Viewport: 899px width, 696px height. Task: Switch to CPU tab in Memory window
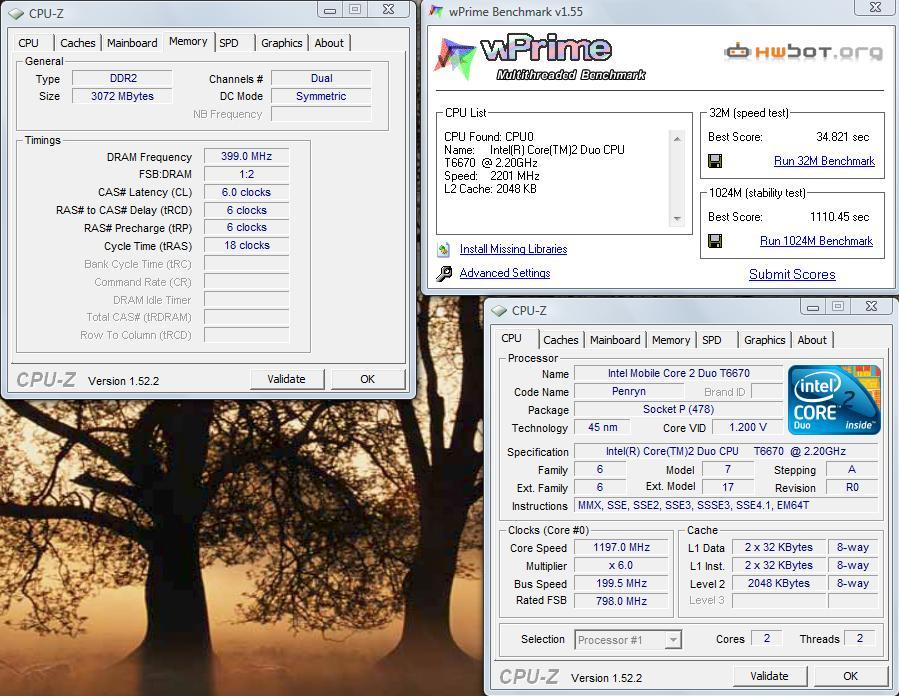(29, 43)
